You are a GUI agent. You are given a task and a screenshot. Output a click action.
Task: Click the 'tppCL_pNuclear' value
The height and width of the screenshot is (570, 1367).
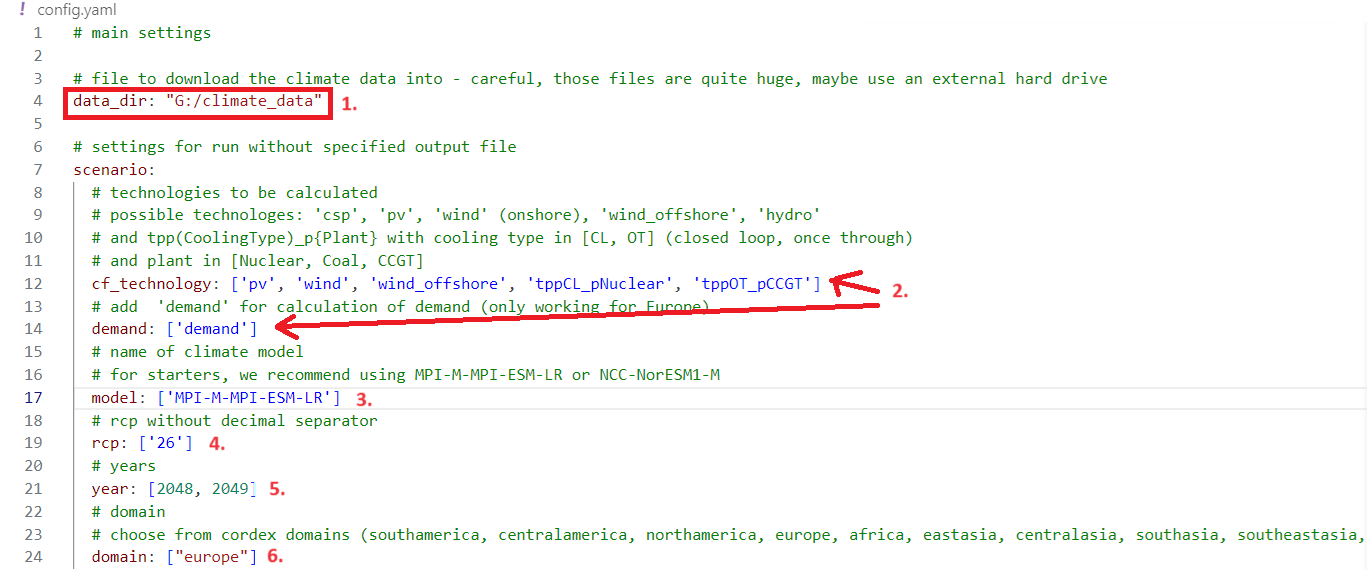(x=600, y=284)
